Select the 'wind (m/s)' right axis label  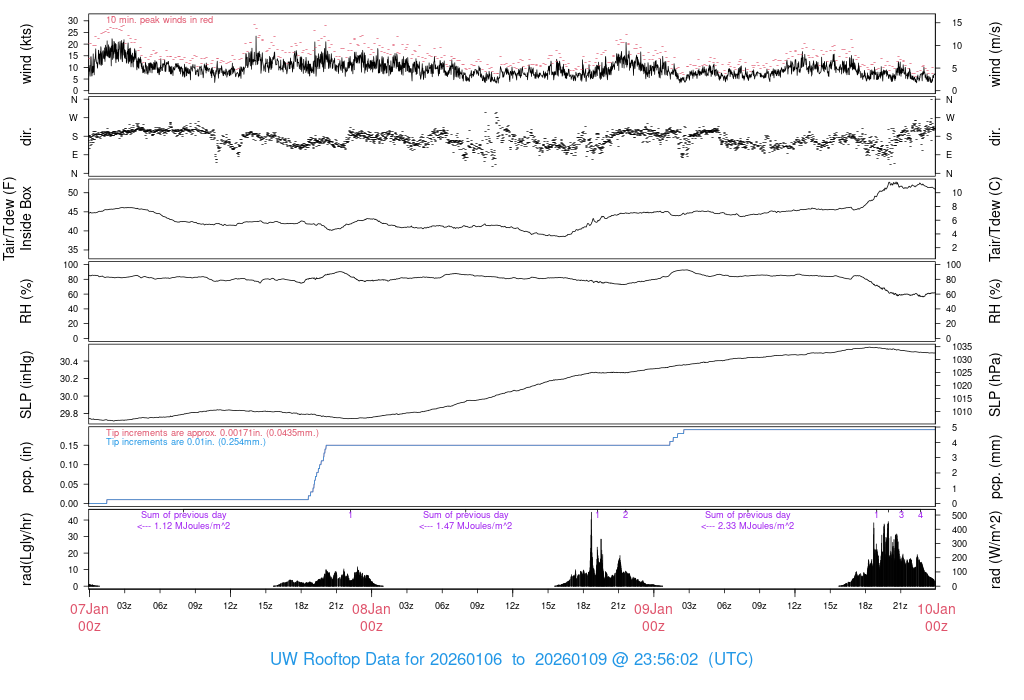[x=995, y=54]
